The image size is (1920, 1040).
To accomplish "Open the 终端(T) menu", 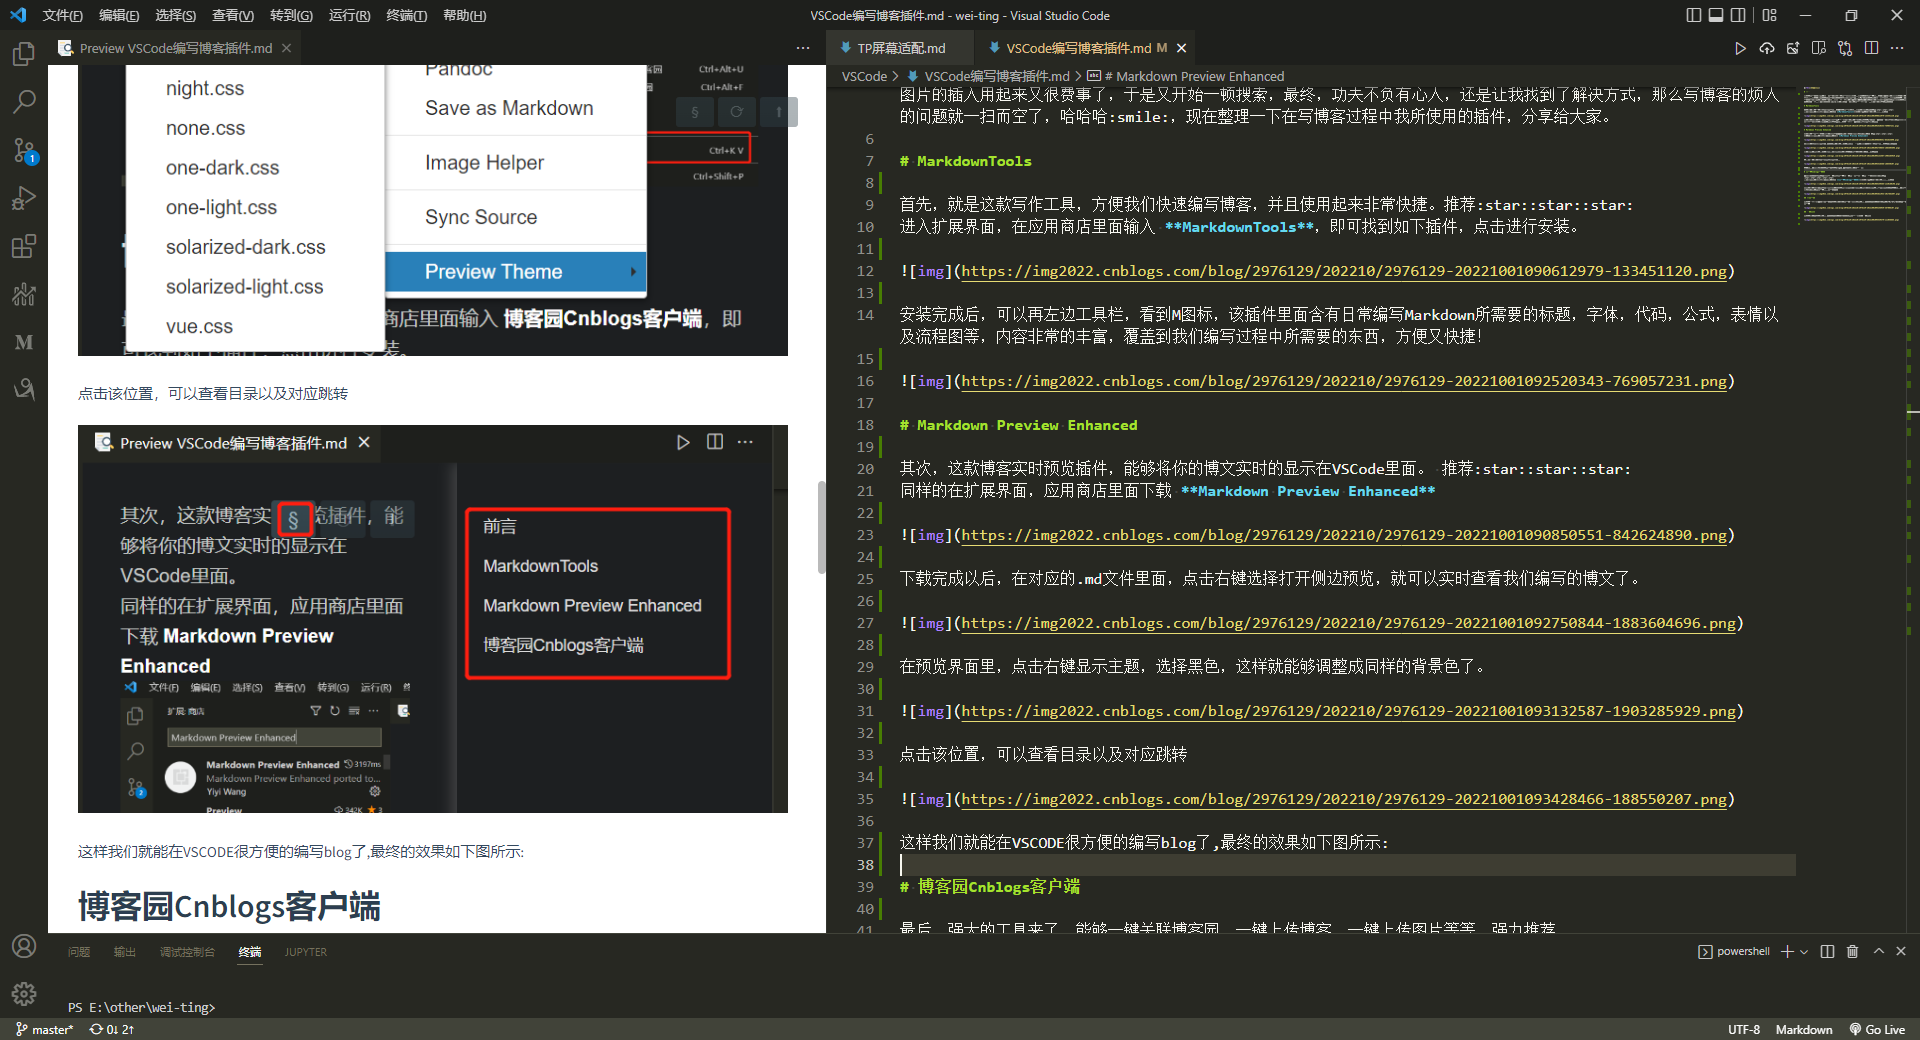I will tap(406, 15).
